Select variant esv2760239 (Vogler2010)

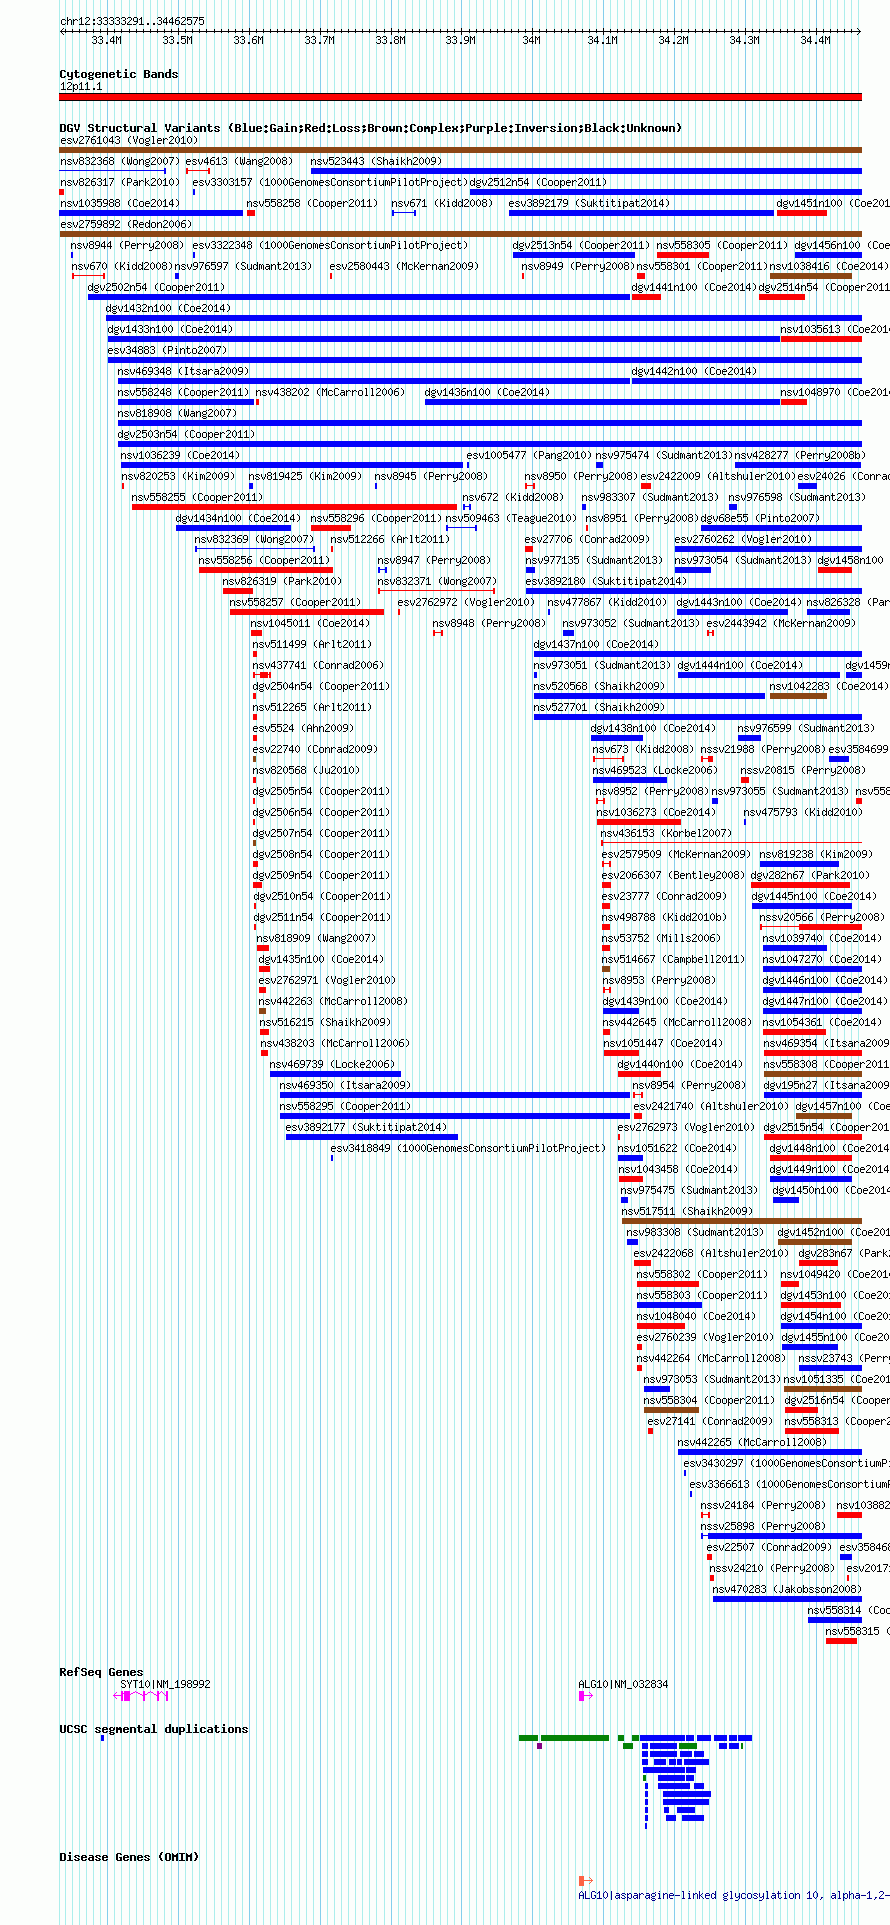point(639,1347)
